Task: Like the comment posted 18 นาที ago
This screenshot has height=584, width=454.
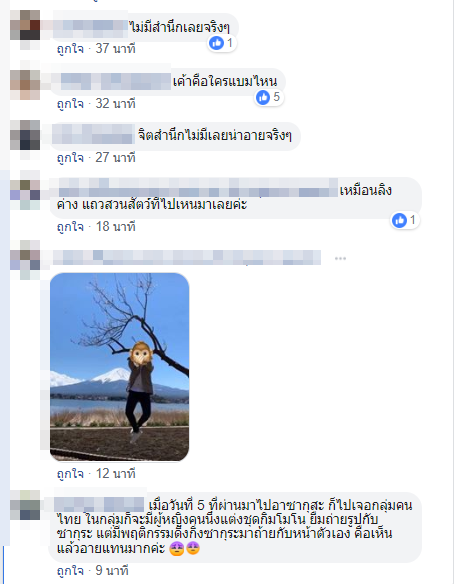Action: pos(70,226)
